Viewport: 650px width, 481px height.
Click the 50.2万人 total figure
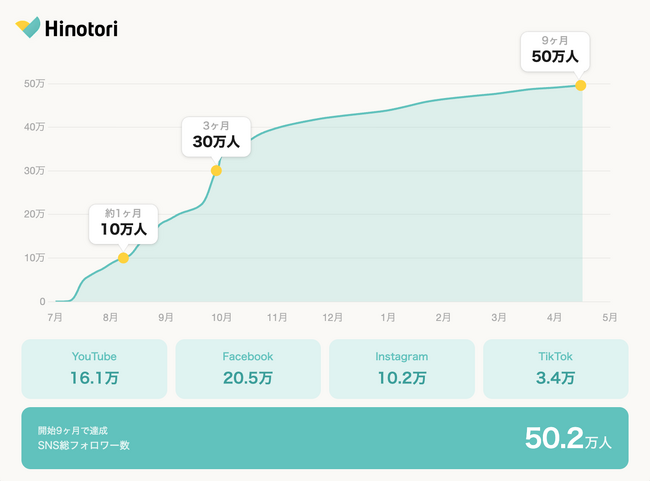click(x=568, y=438)
